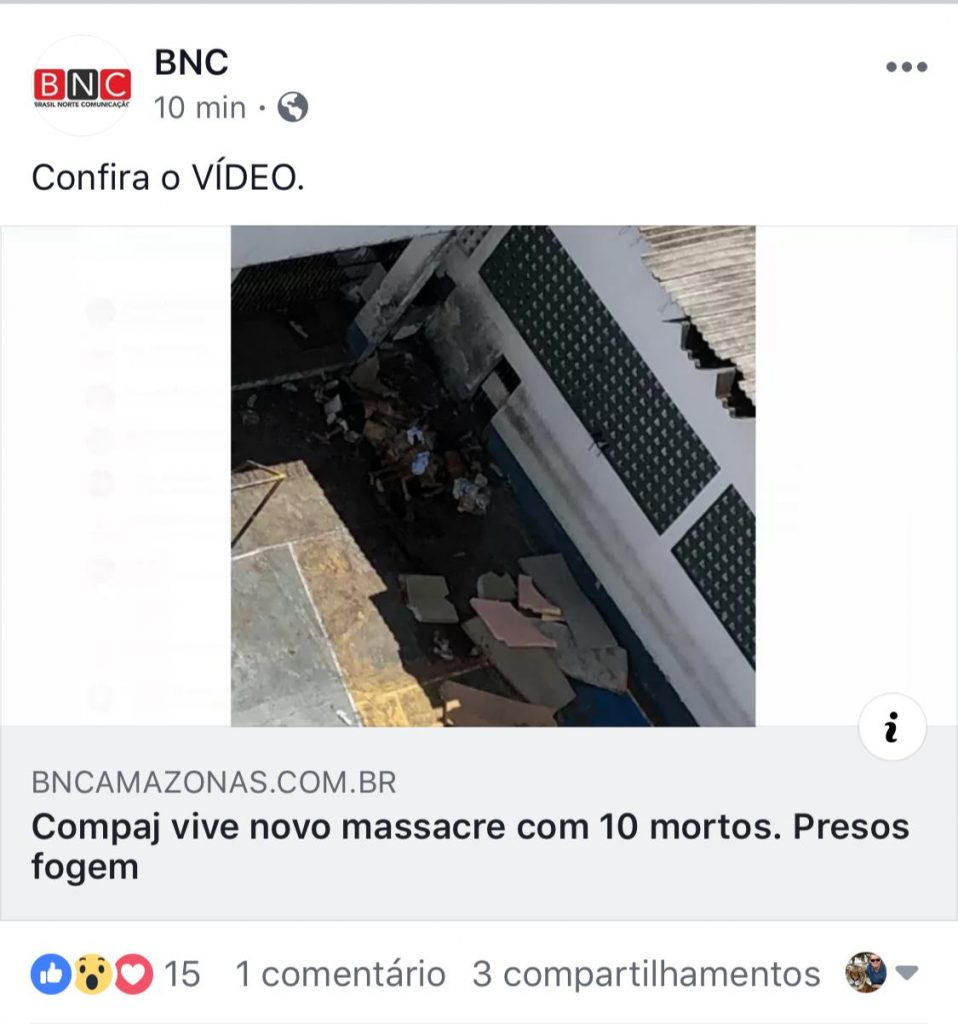Click the yellow Wow reaction emoji
Screen dimensions: 958x1024
click(x=92, y=974)
